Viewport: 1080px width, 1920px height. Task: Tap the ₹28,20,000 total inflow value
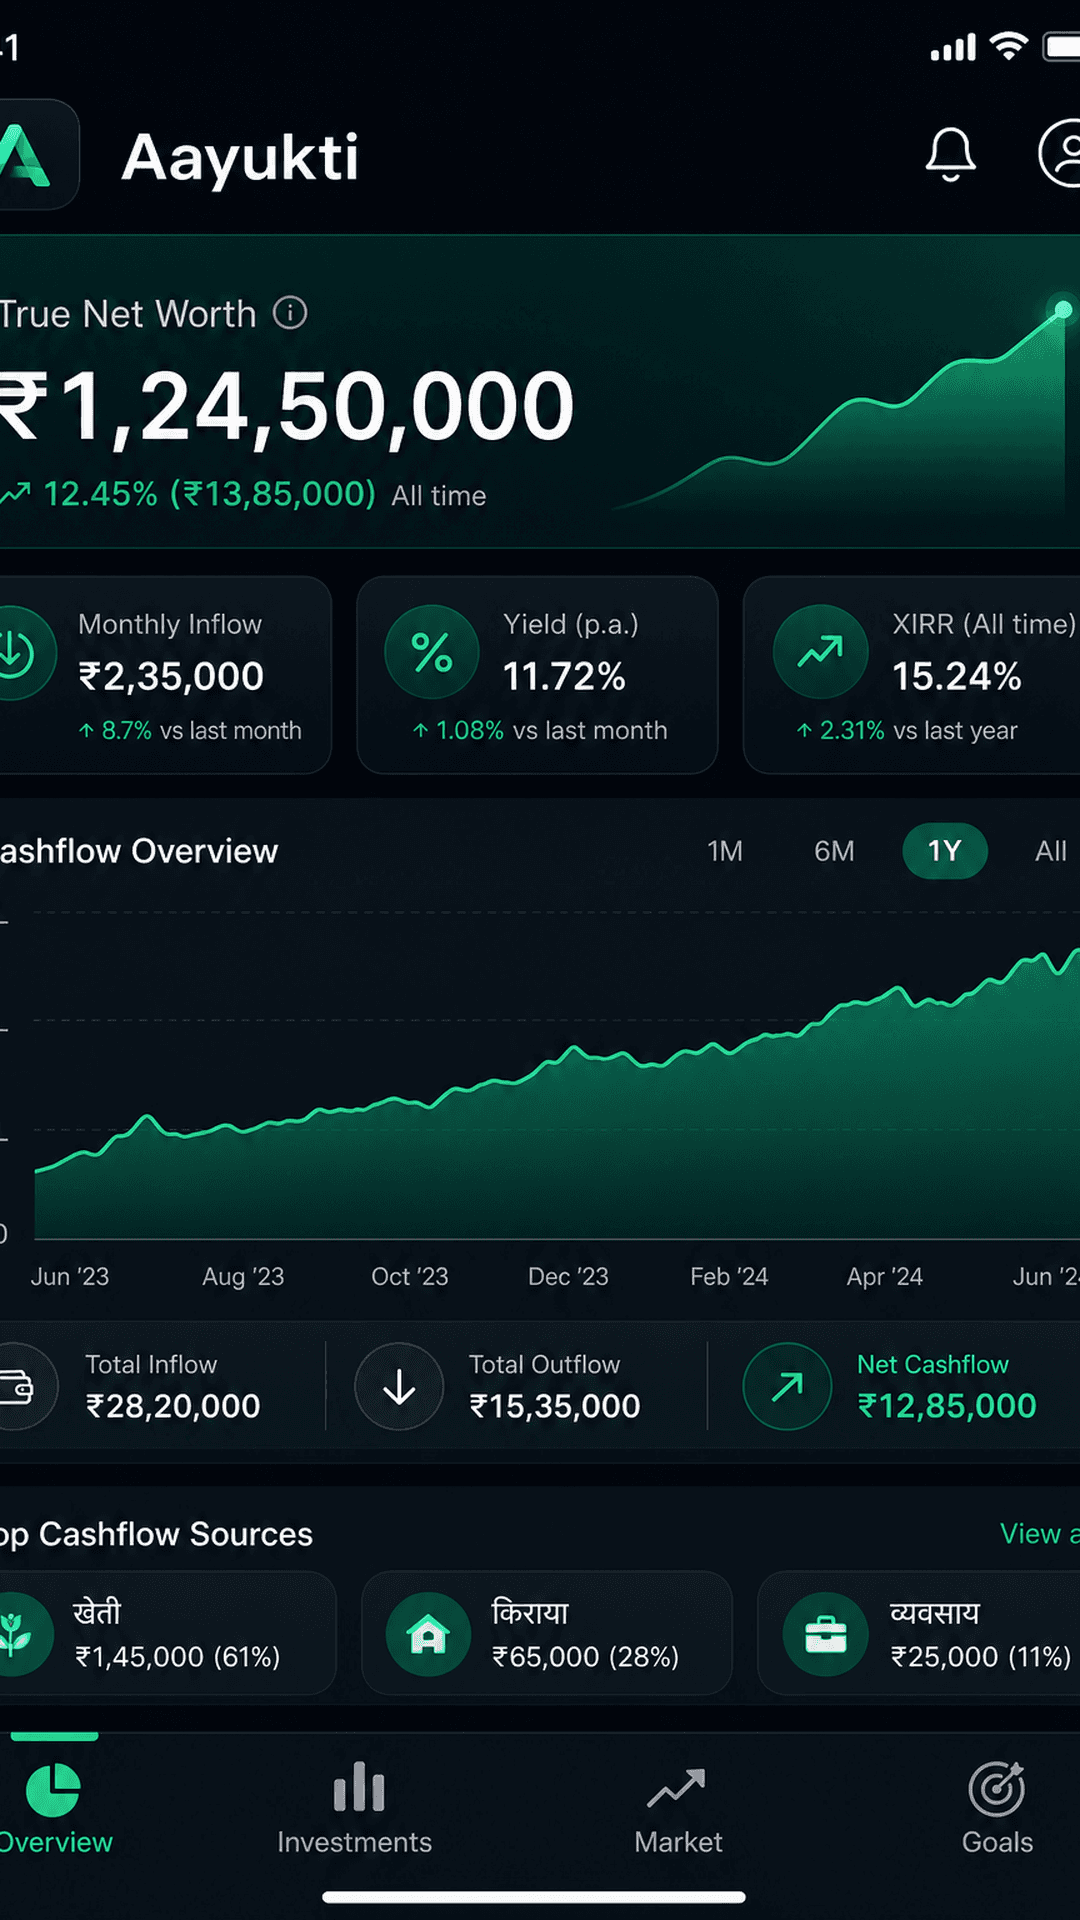click(172, 1407)
